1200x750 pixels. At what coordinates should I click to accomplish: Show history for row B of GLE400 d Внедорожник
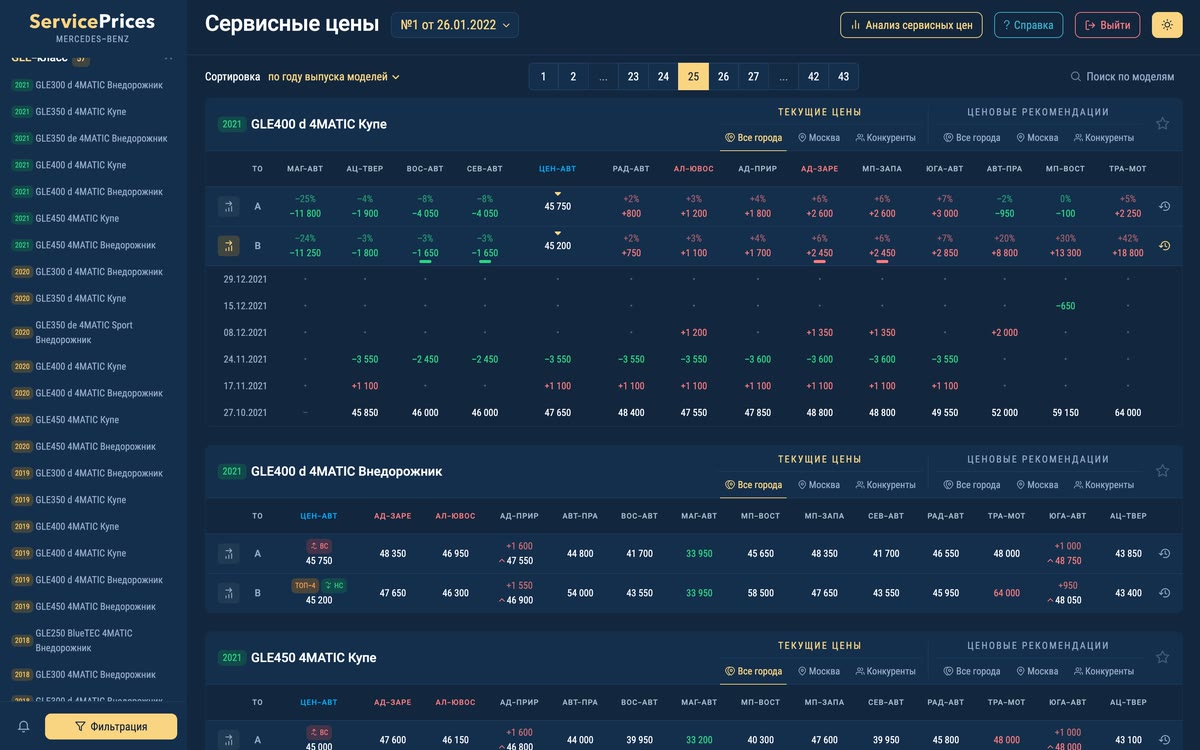[1164, 593]
